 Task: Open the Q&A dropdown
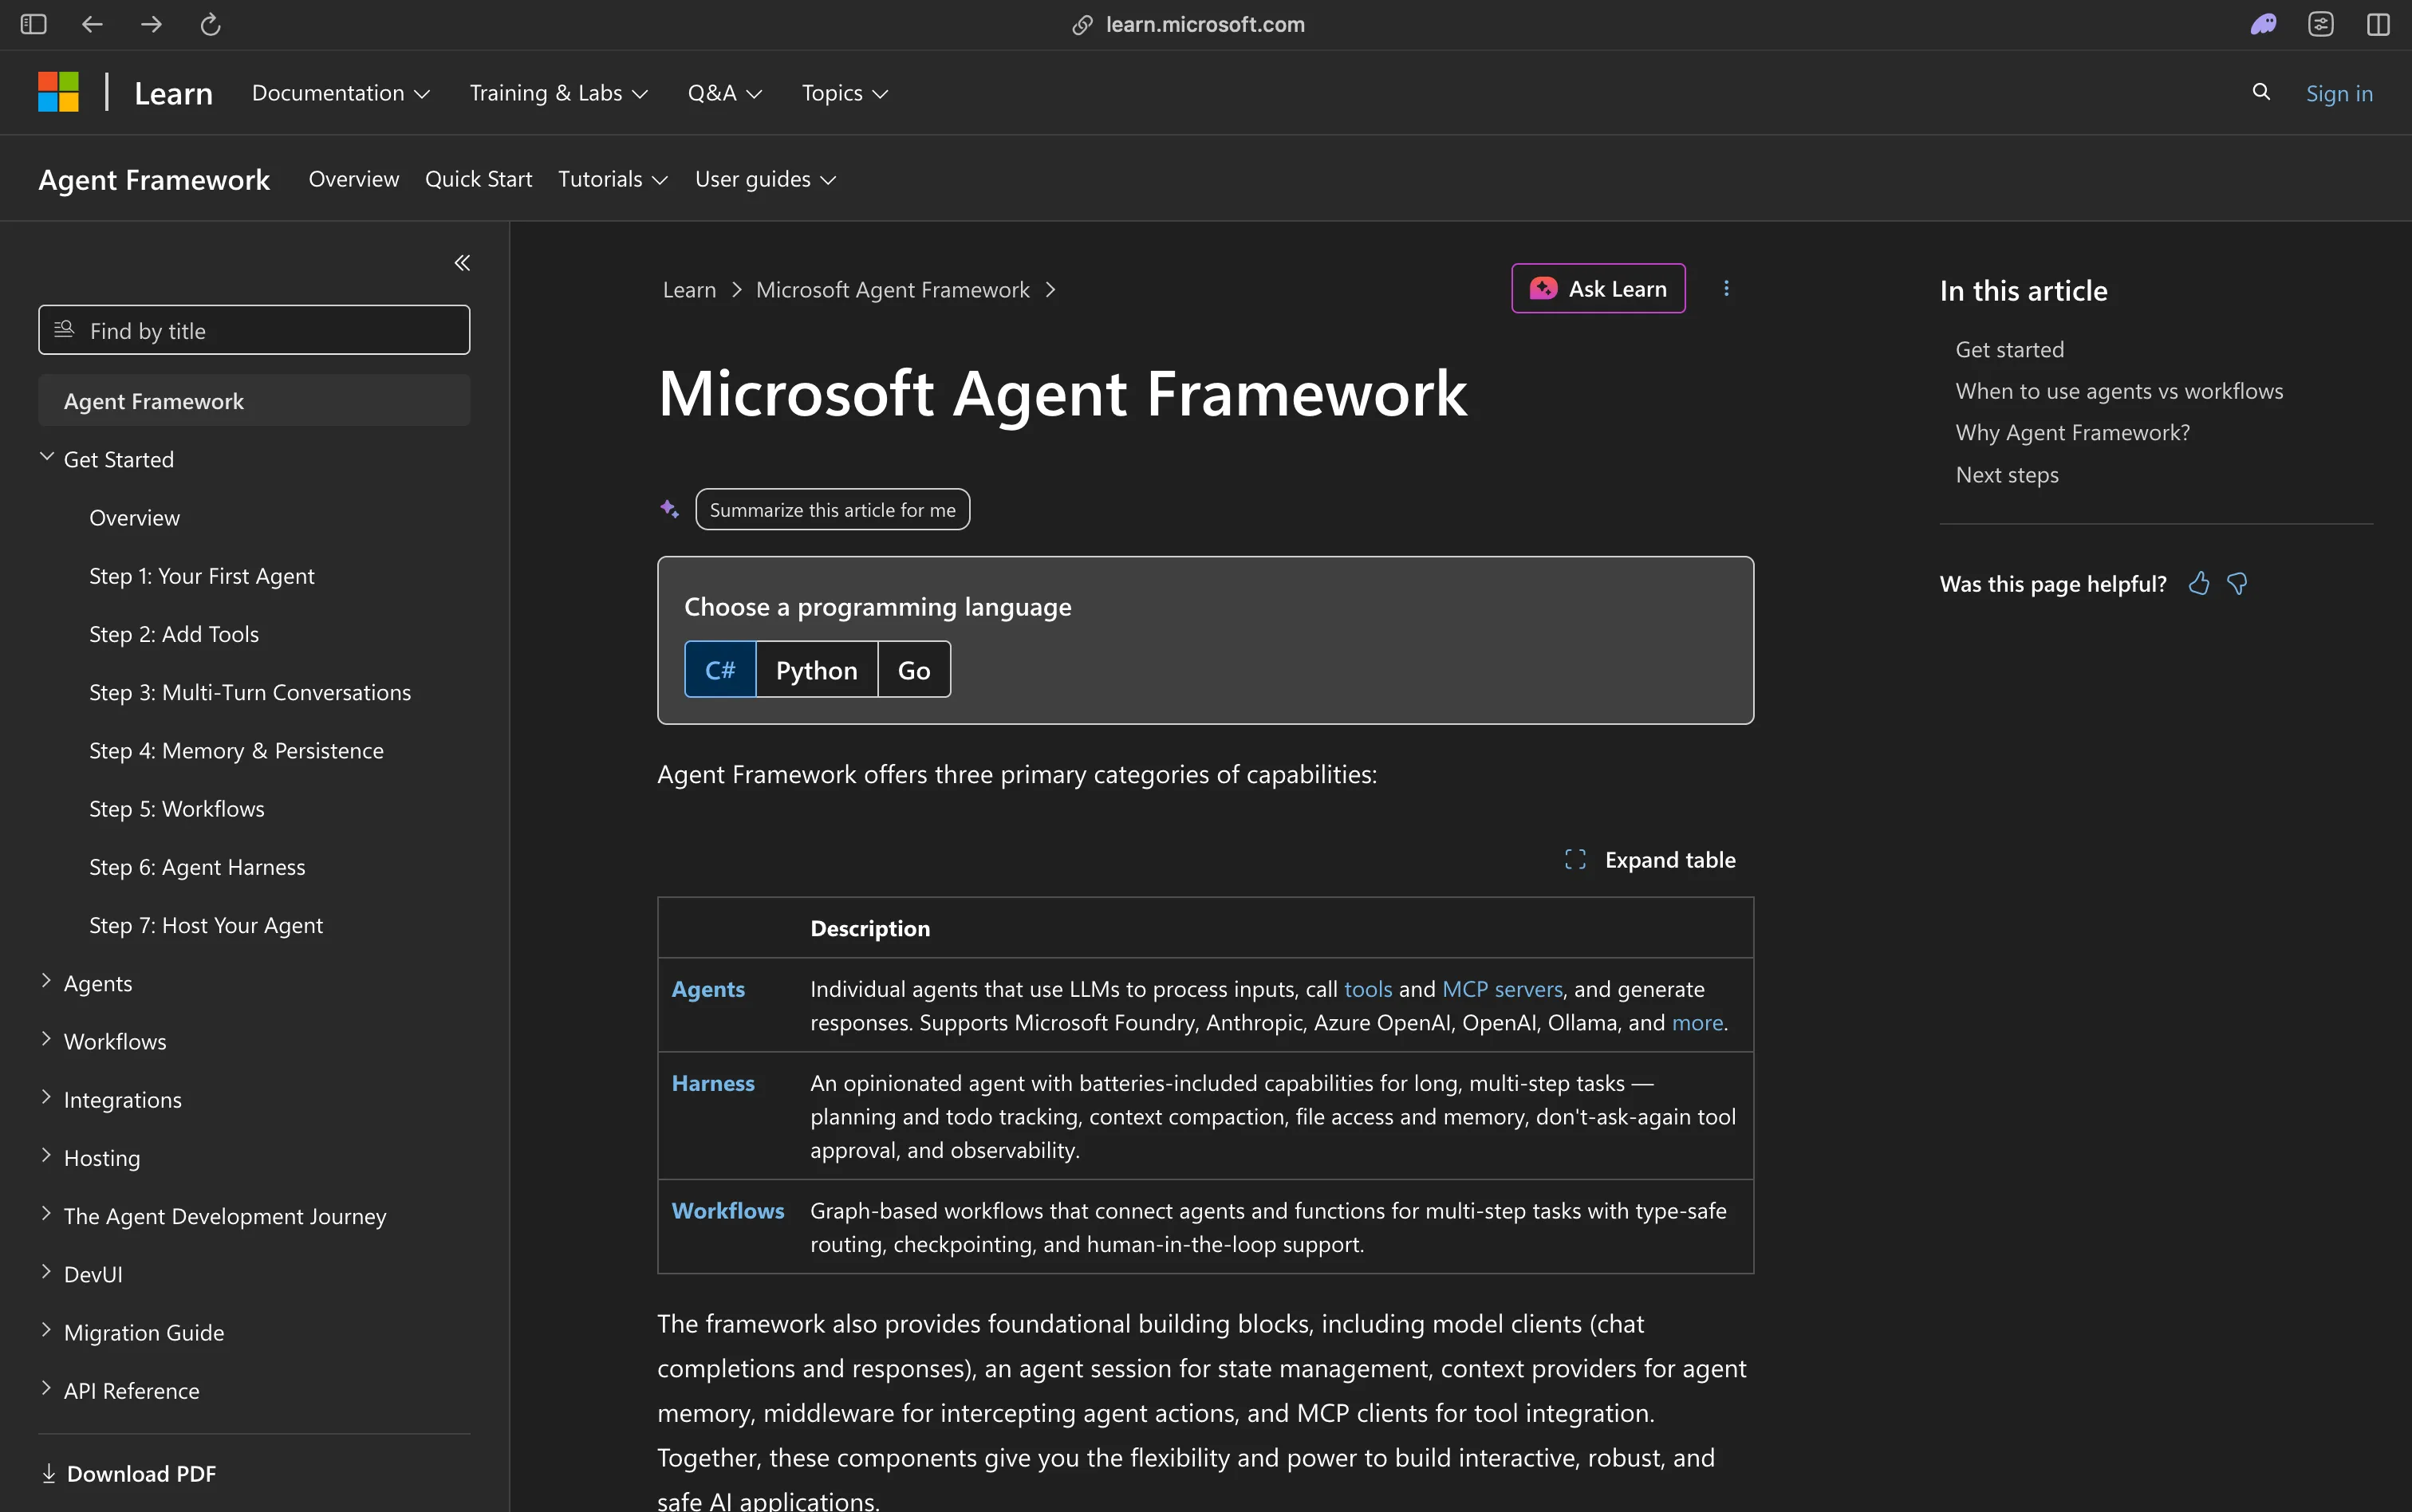725,93
